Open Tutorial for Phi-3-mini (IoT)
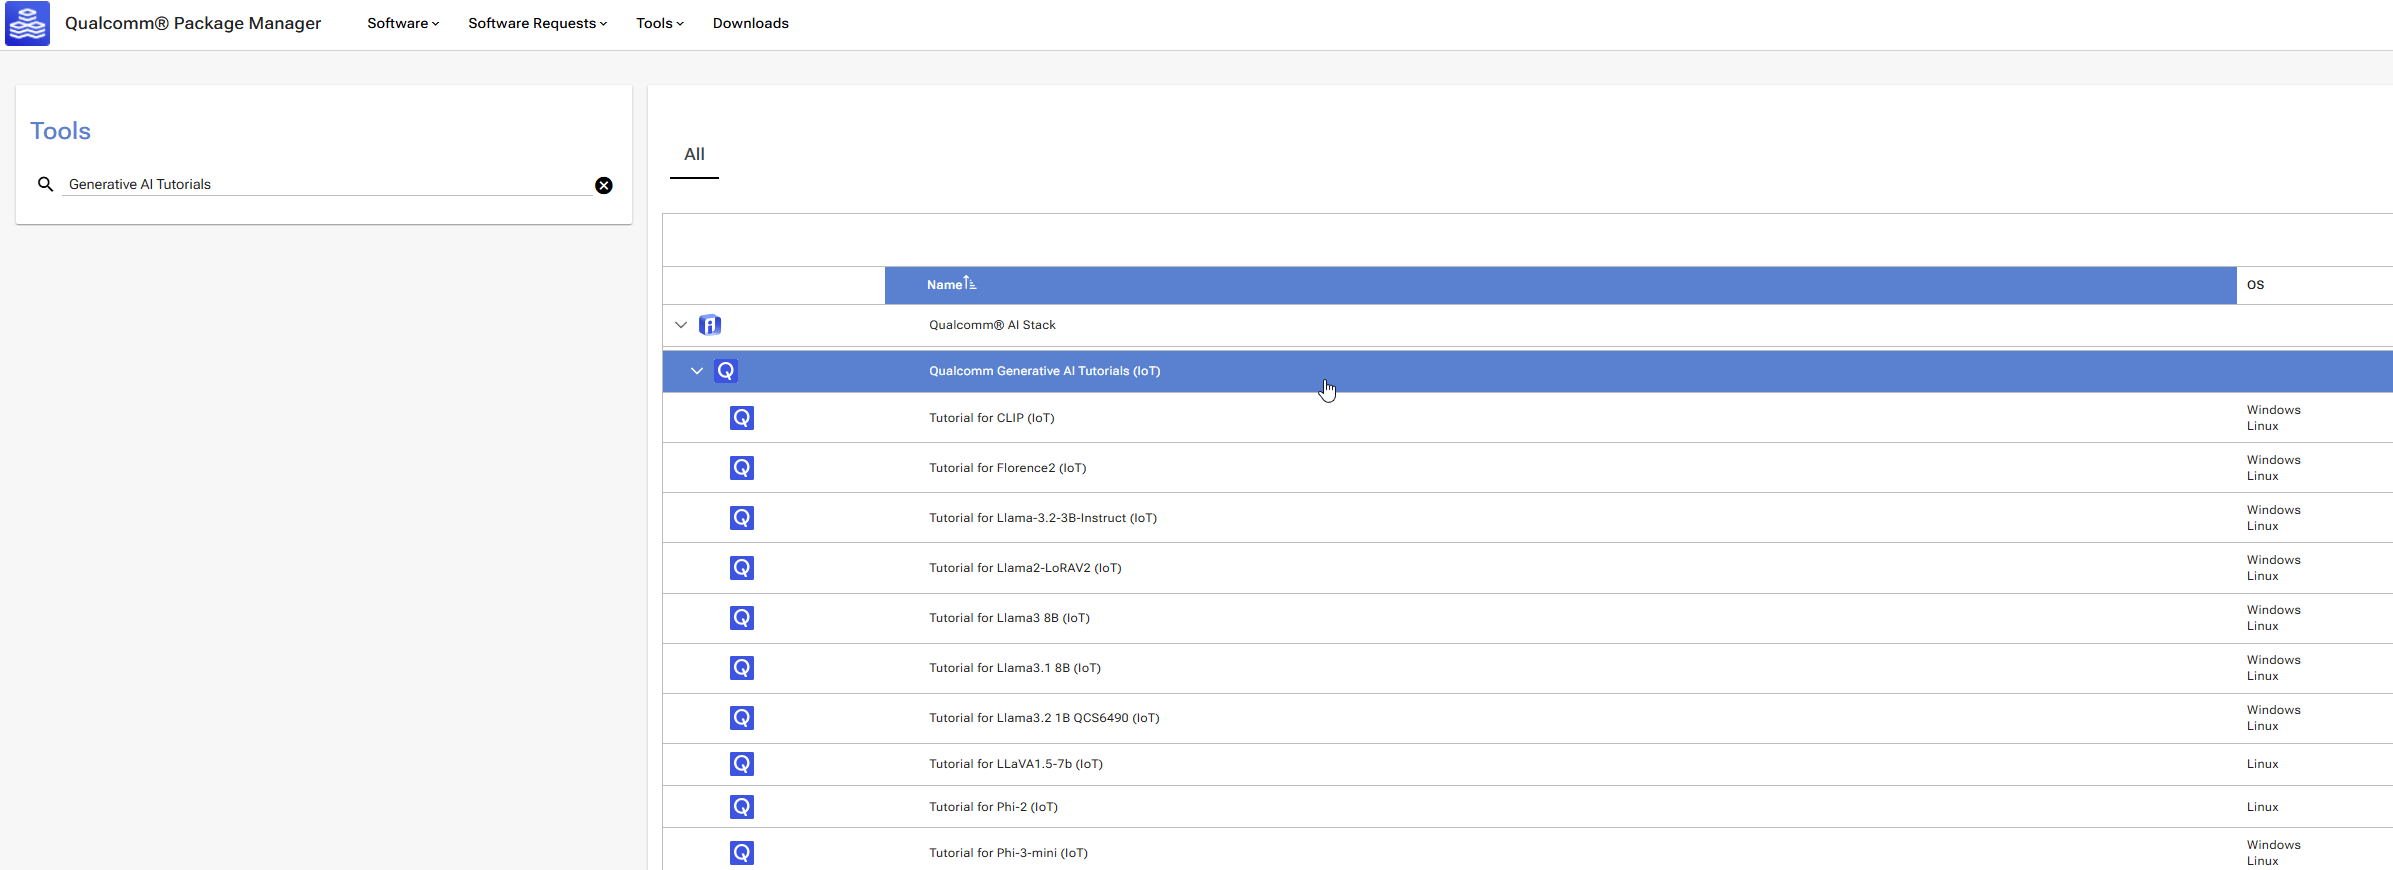This screenshot has width=2393, height=870. [x=1008, y=853]
